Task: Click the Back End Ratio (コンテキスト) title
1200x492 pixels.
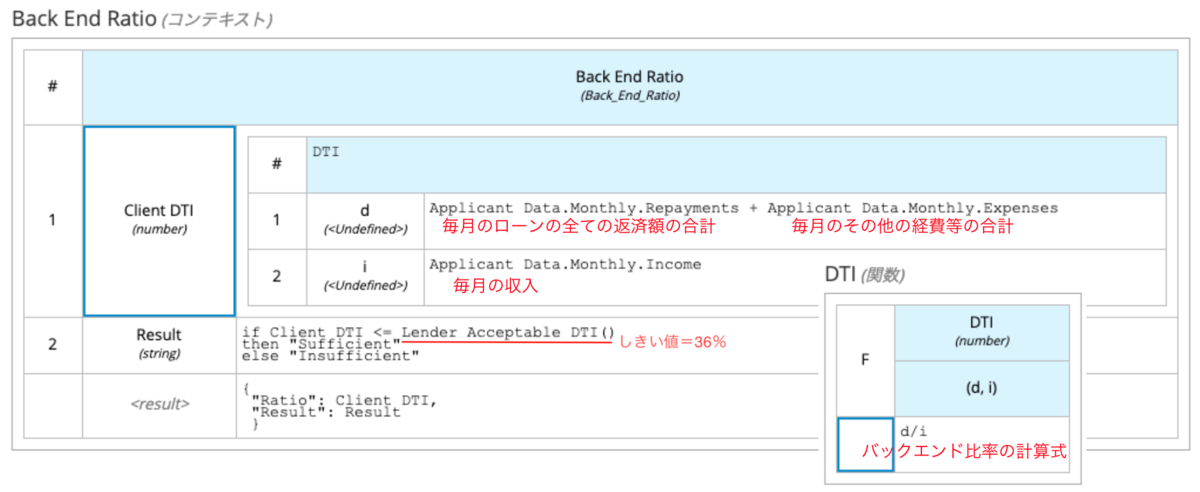Action: pyautogui.click(x=142, y=18)
